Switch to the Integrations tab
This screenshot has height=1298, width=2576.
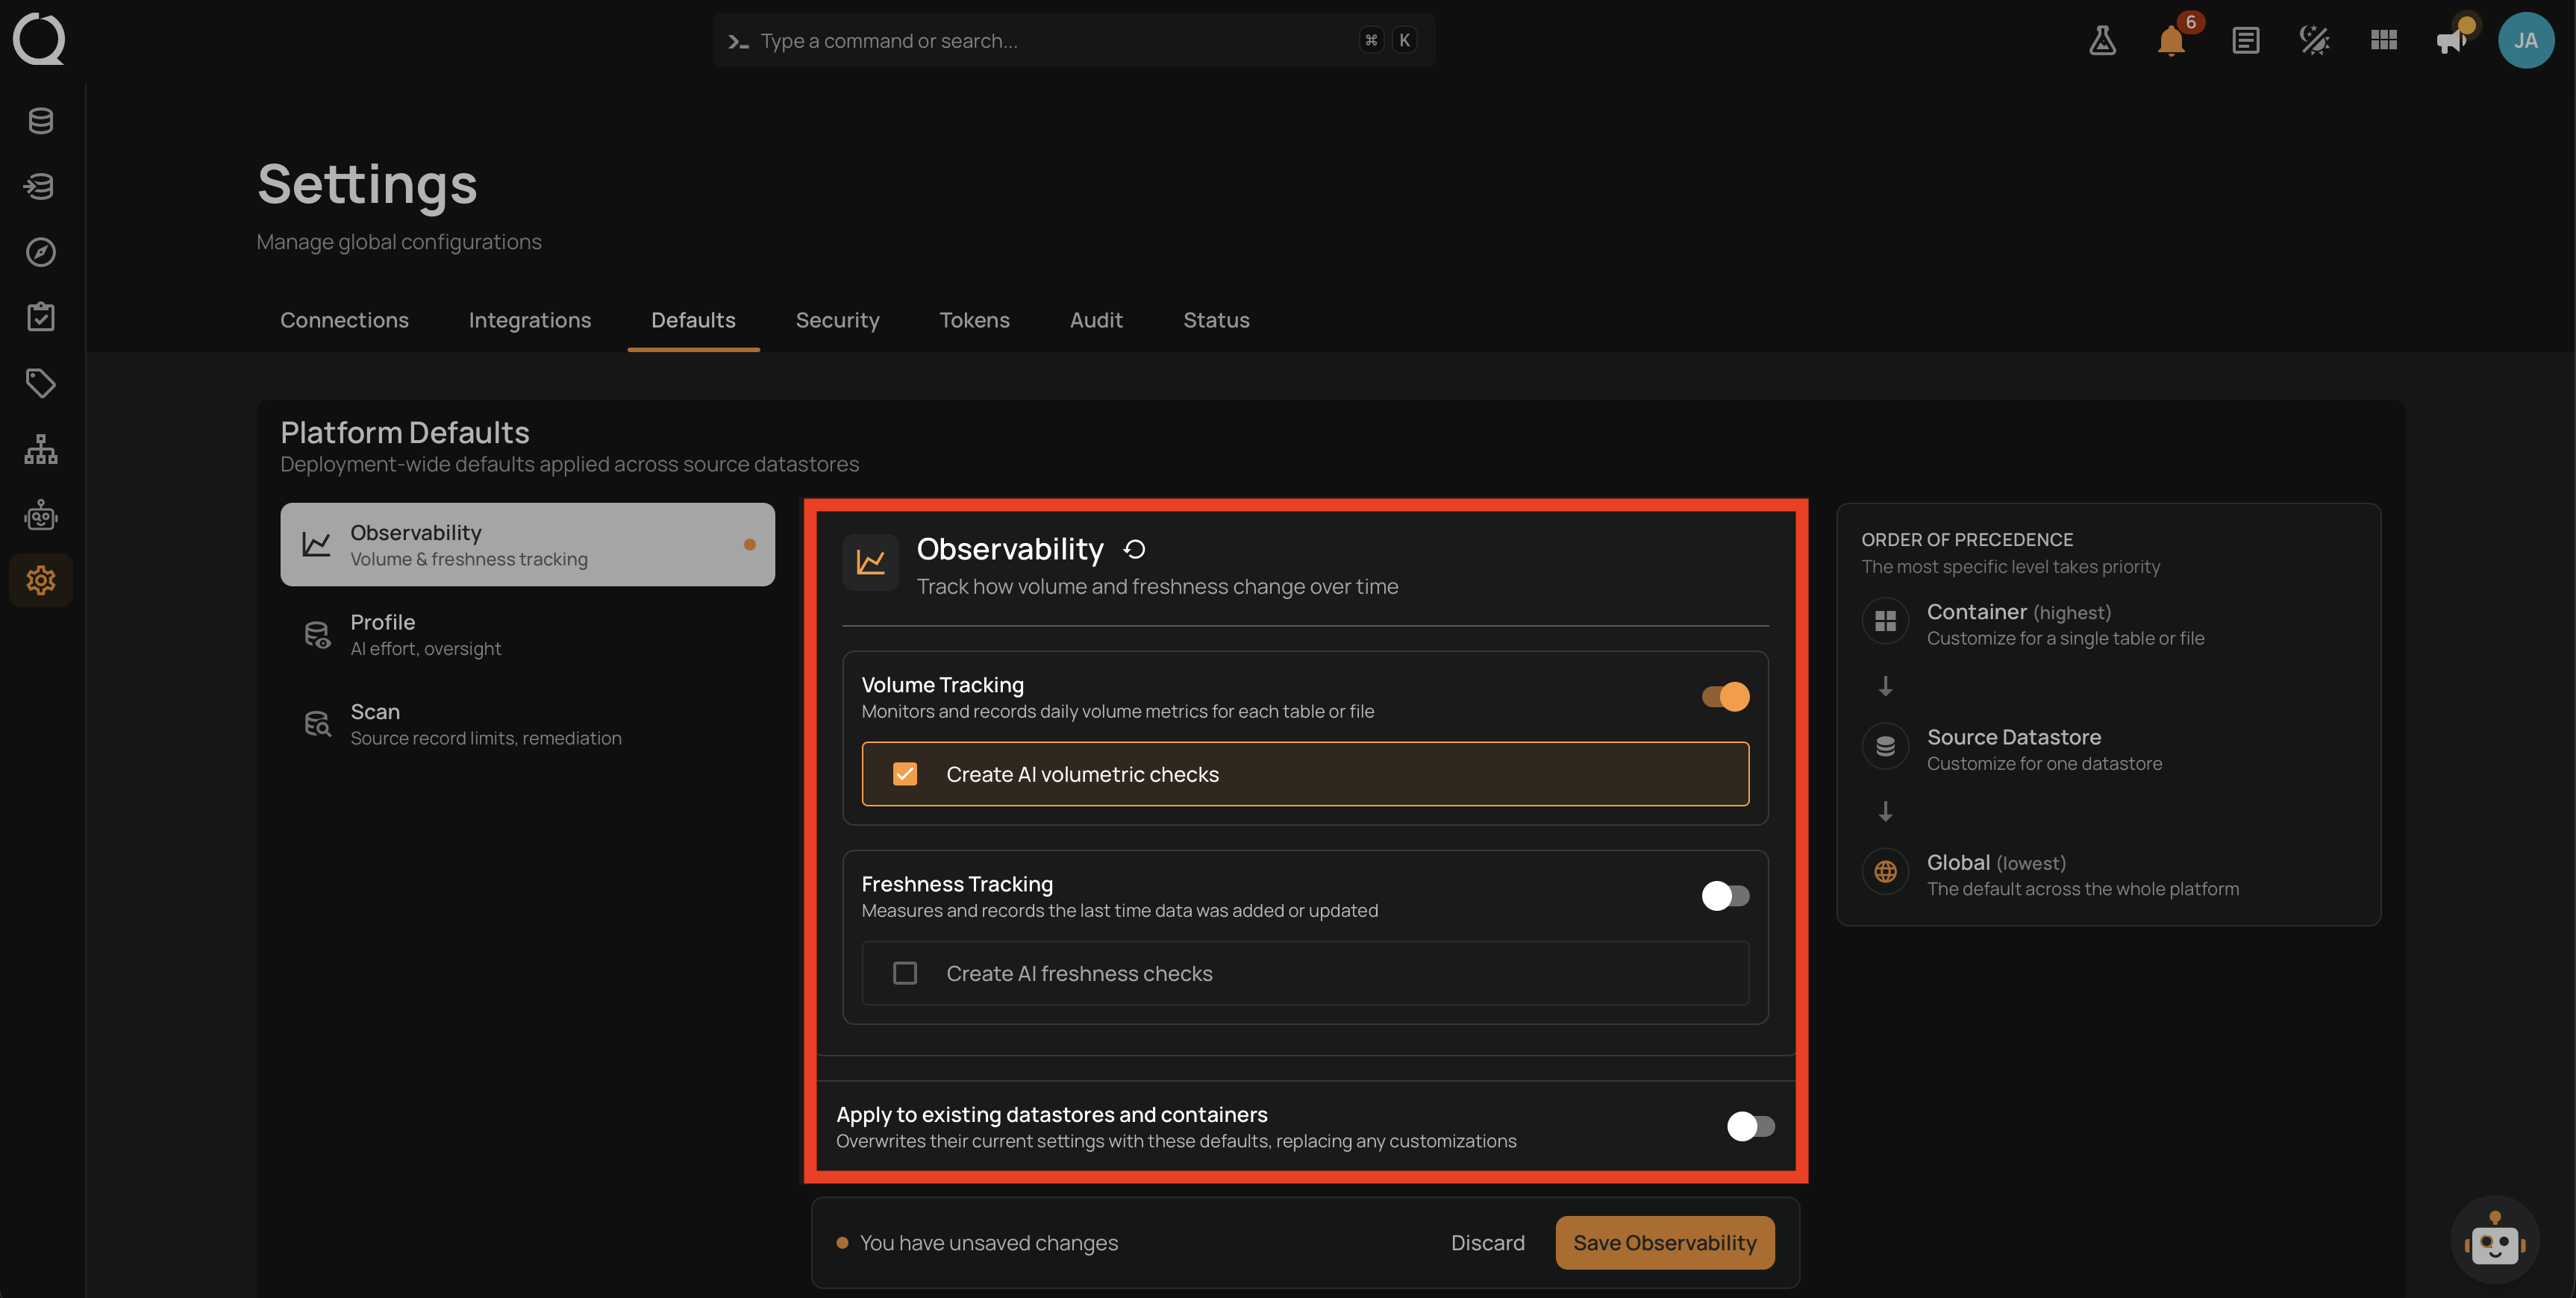coord(530,320)
